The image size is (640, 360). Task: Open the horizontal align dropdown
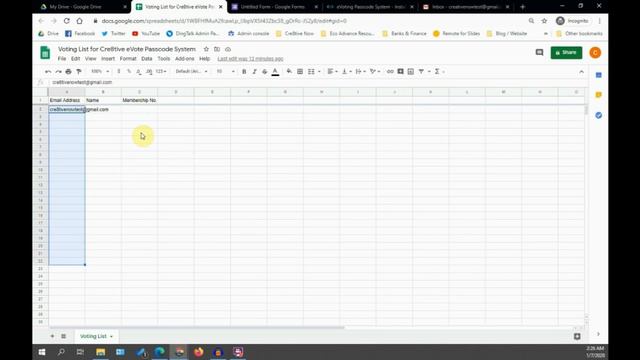pos(332,71)
